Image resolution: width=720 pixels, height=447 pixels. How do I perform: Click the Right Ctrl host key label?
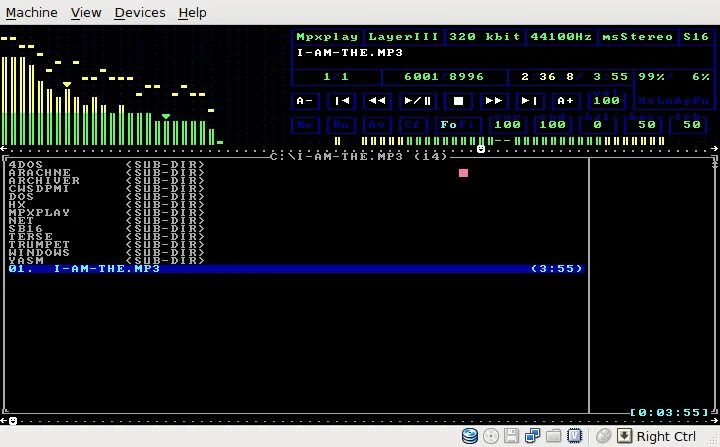tap(666, 436)
